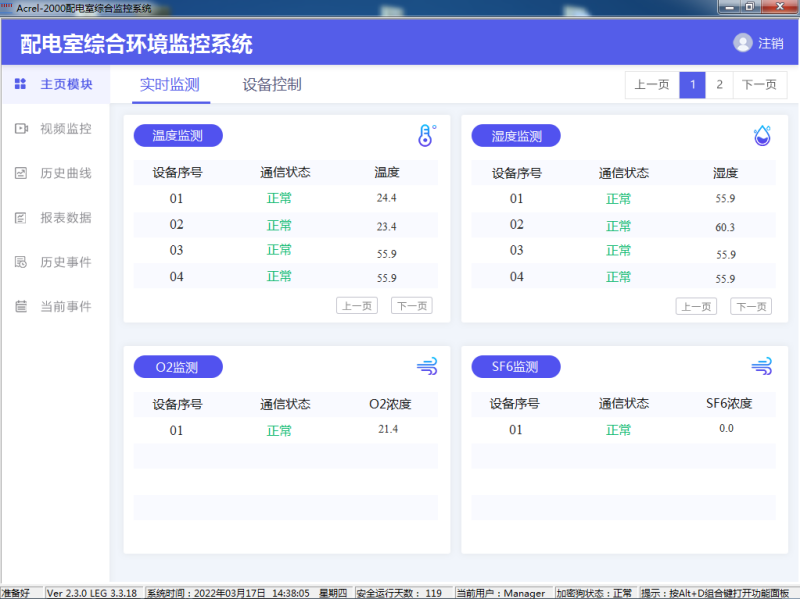Click the 历史事件 icon in sidebar
Screen dimensions: 800x599
20,262
